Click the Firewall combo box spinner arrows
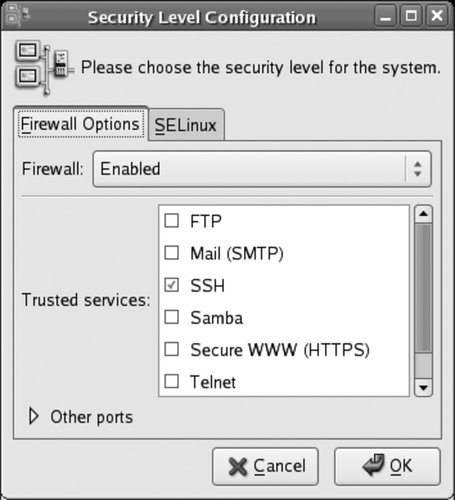 click(418, 169)
